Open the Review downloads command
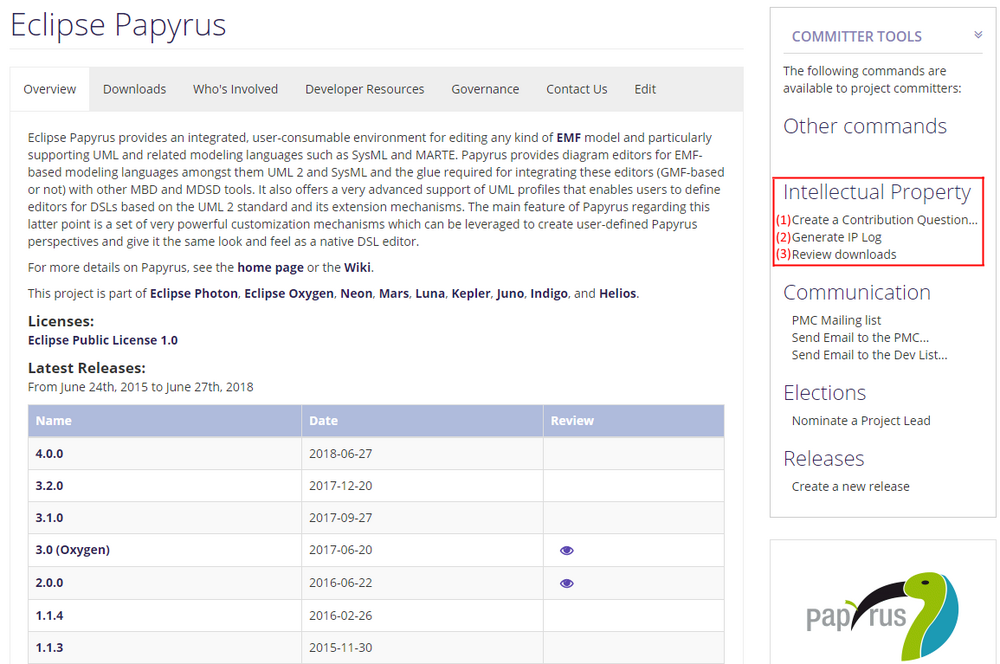 point(844,255)
